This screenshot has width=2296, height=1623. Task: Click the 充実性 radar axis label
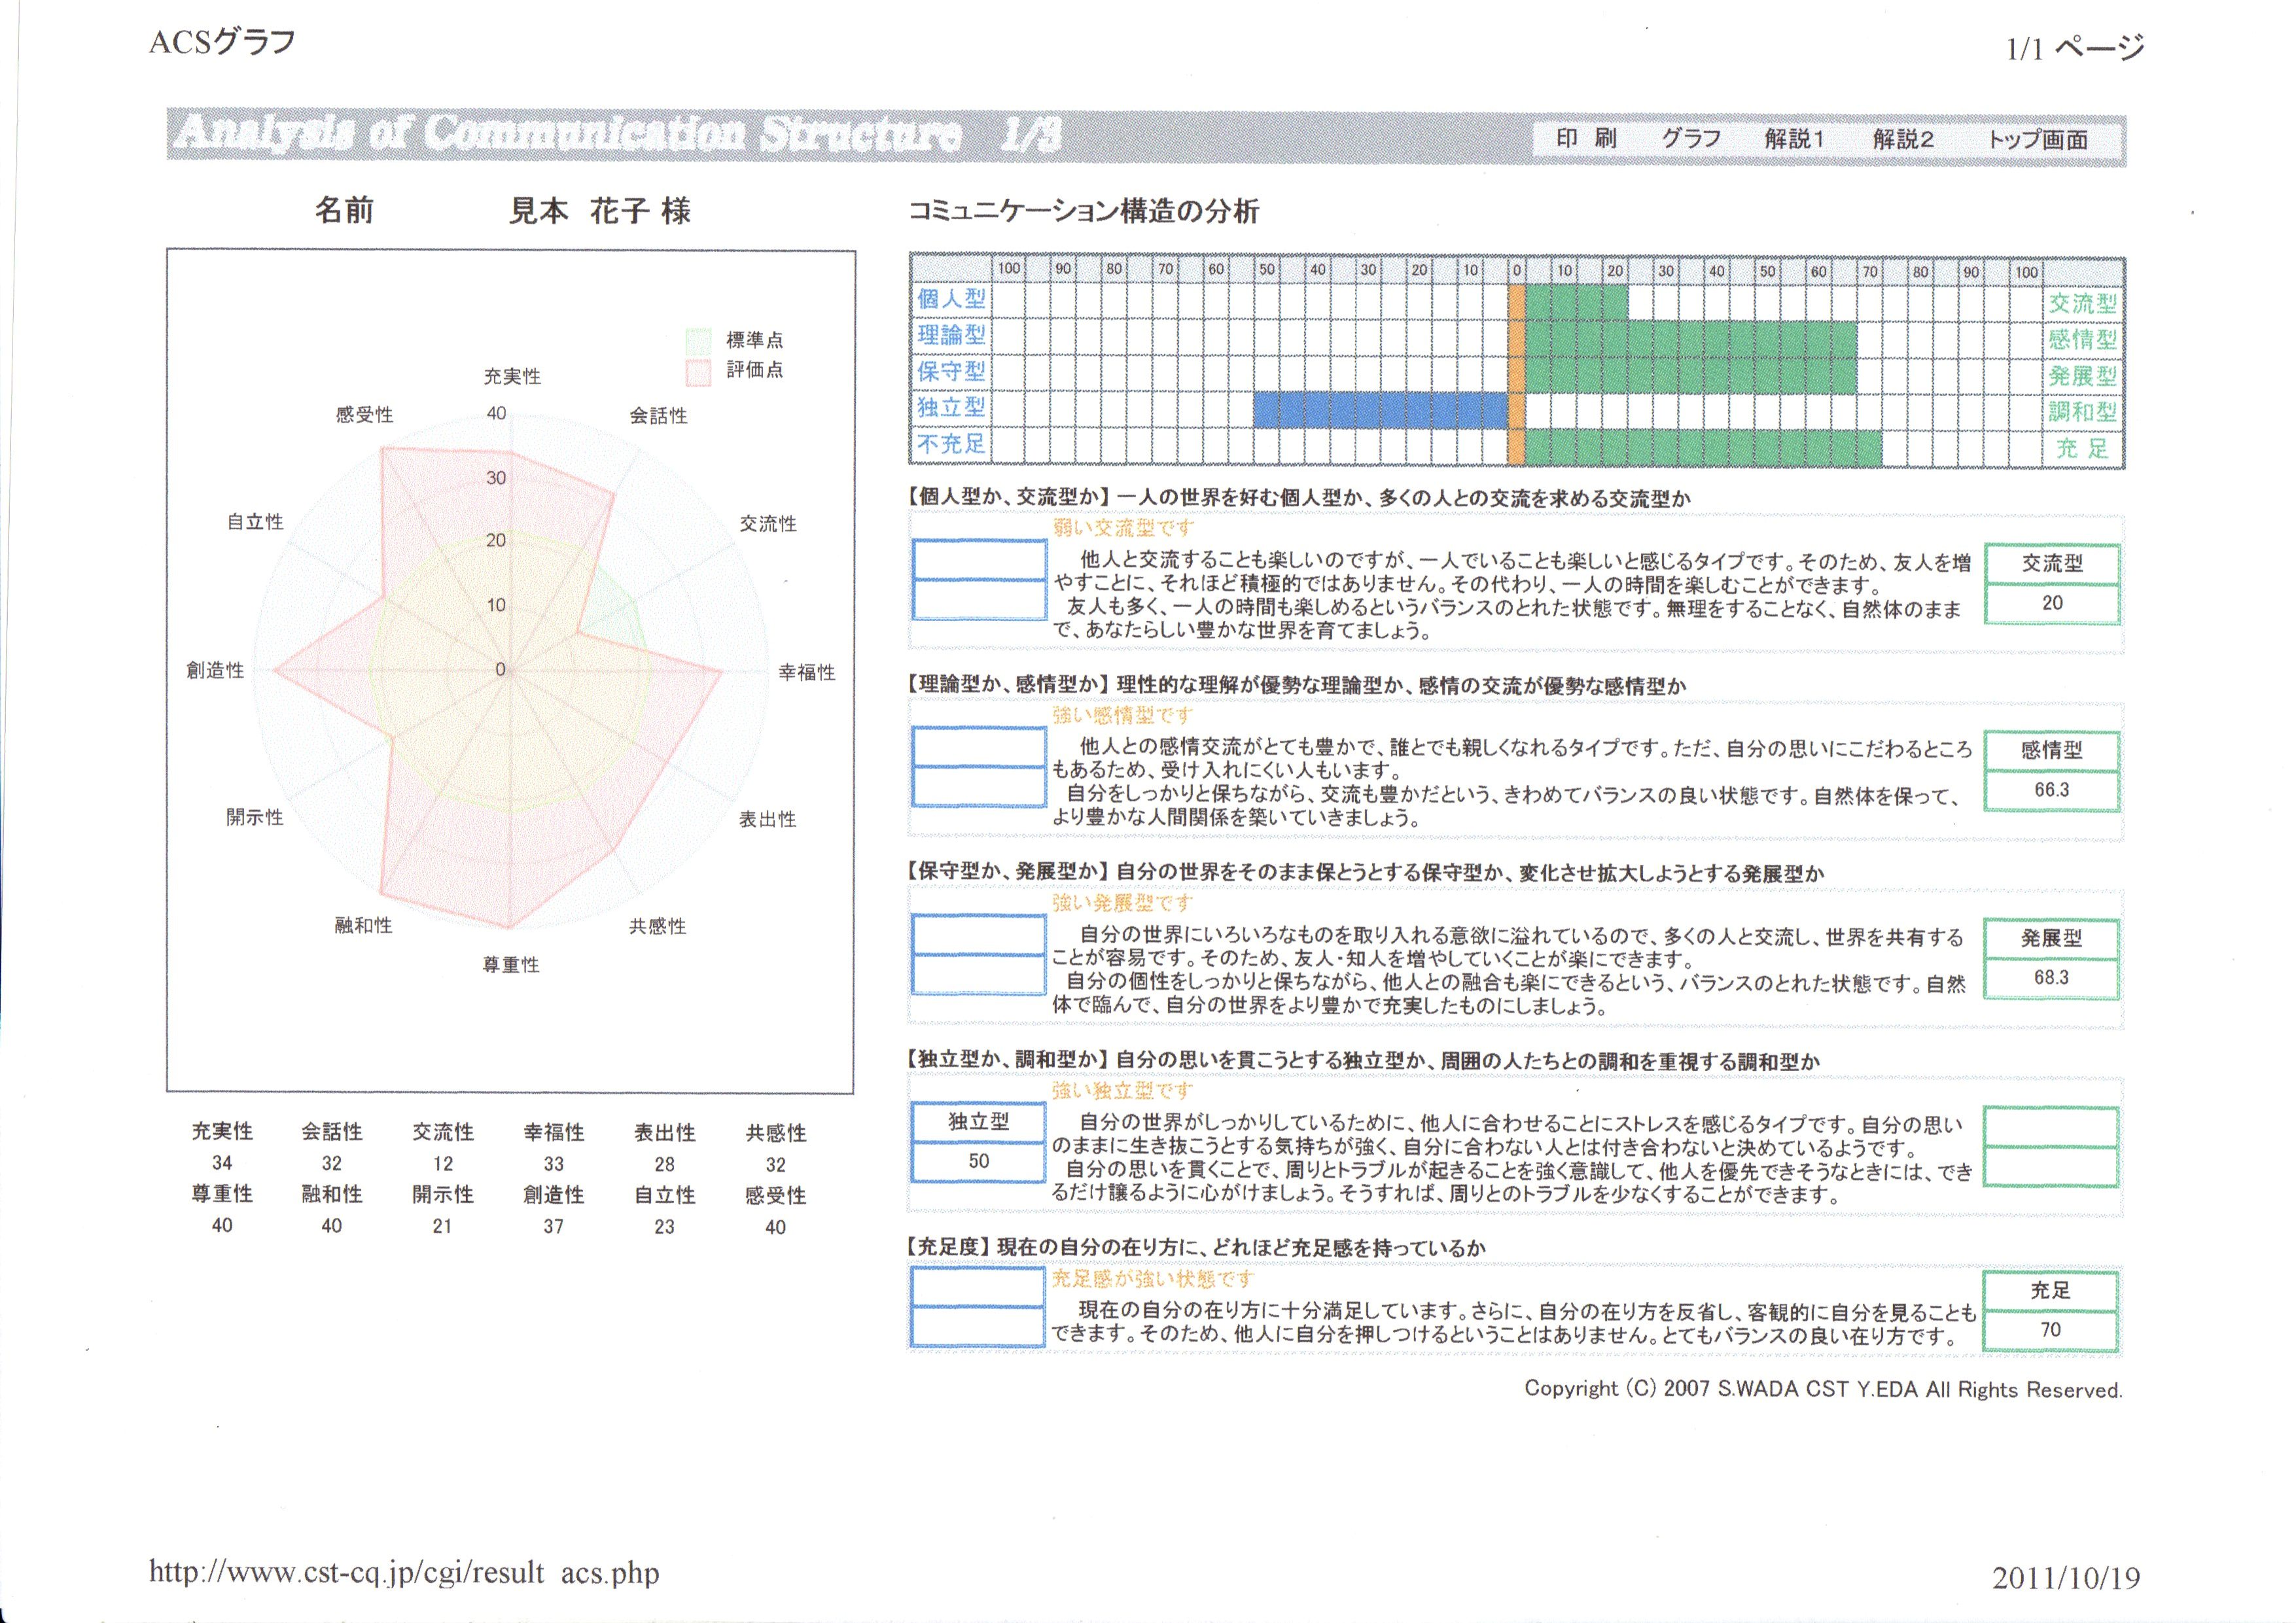coord(512,376)
